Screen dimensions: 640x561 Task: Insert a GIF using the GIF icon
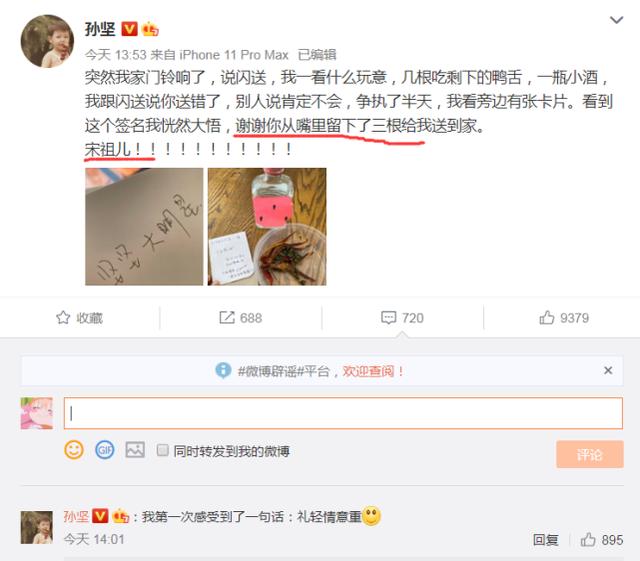104,450
